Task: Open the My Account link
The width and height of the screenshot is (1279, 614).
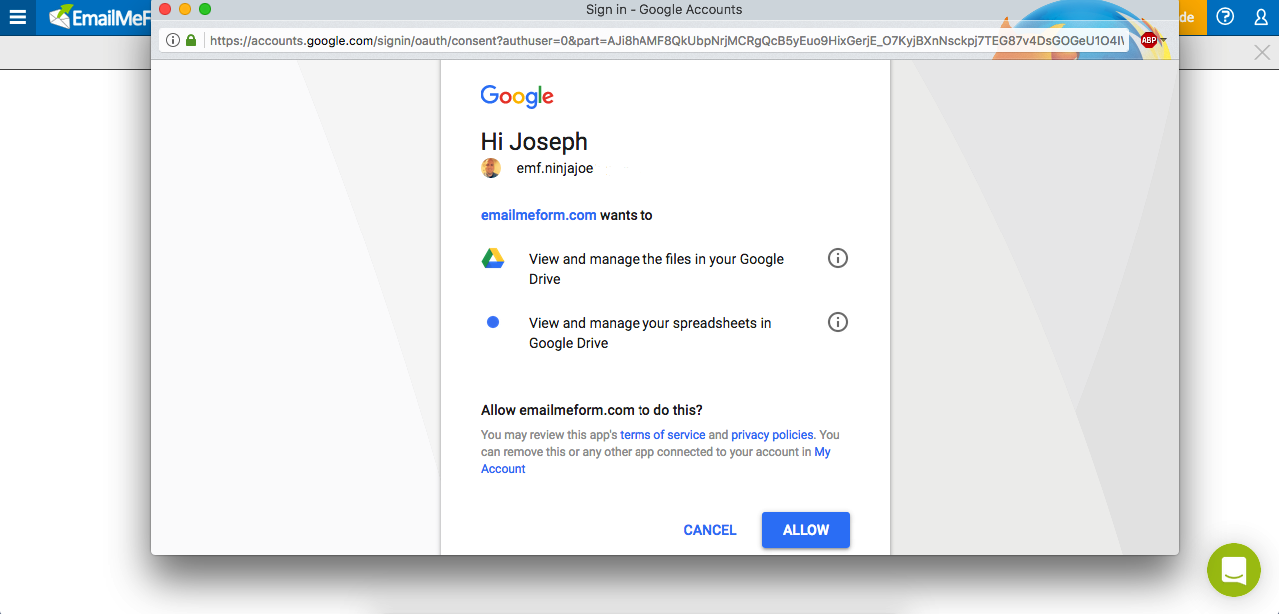Action: [x=656, y=460]
